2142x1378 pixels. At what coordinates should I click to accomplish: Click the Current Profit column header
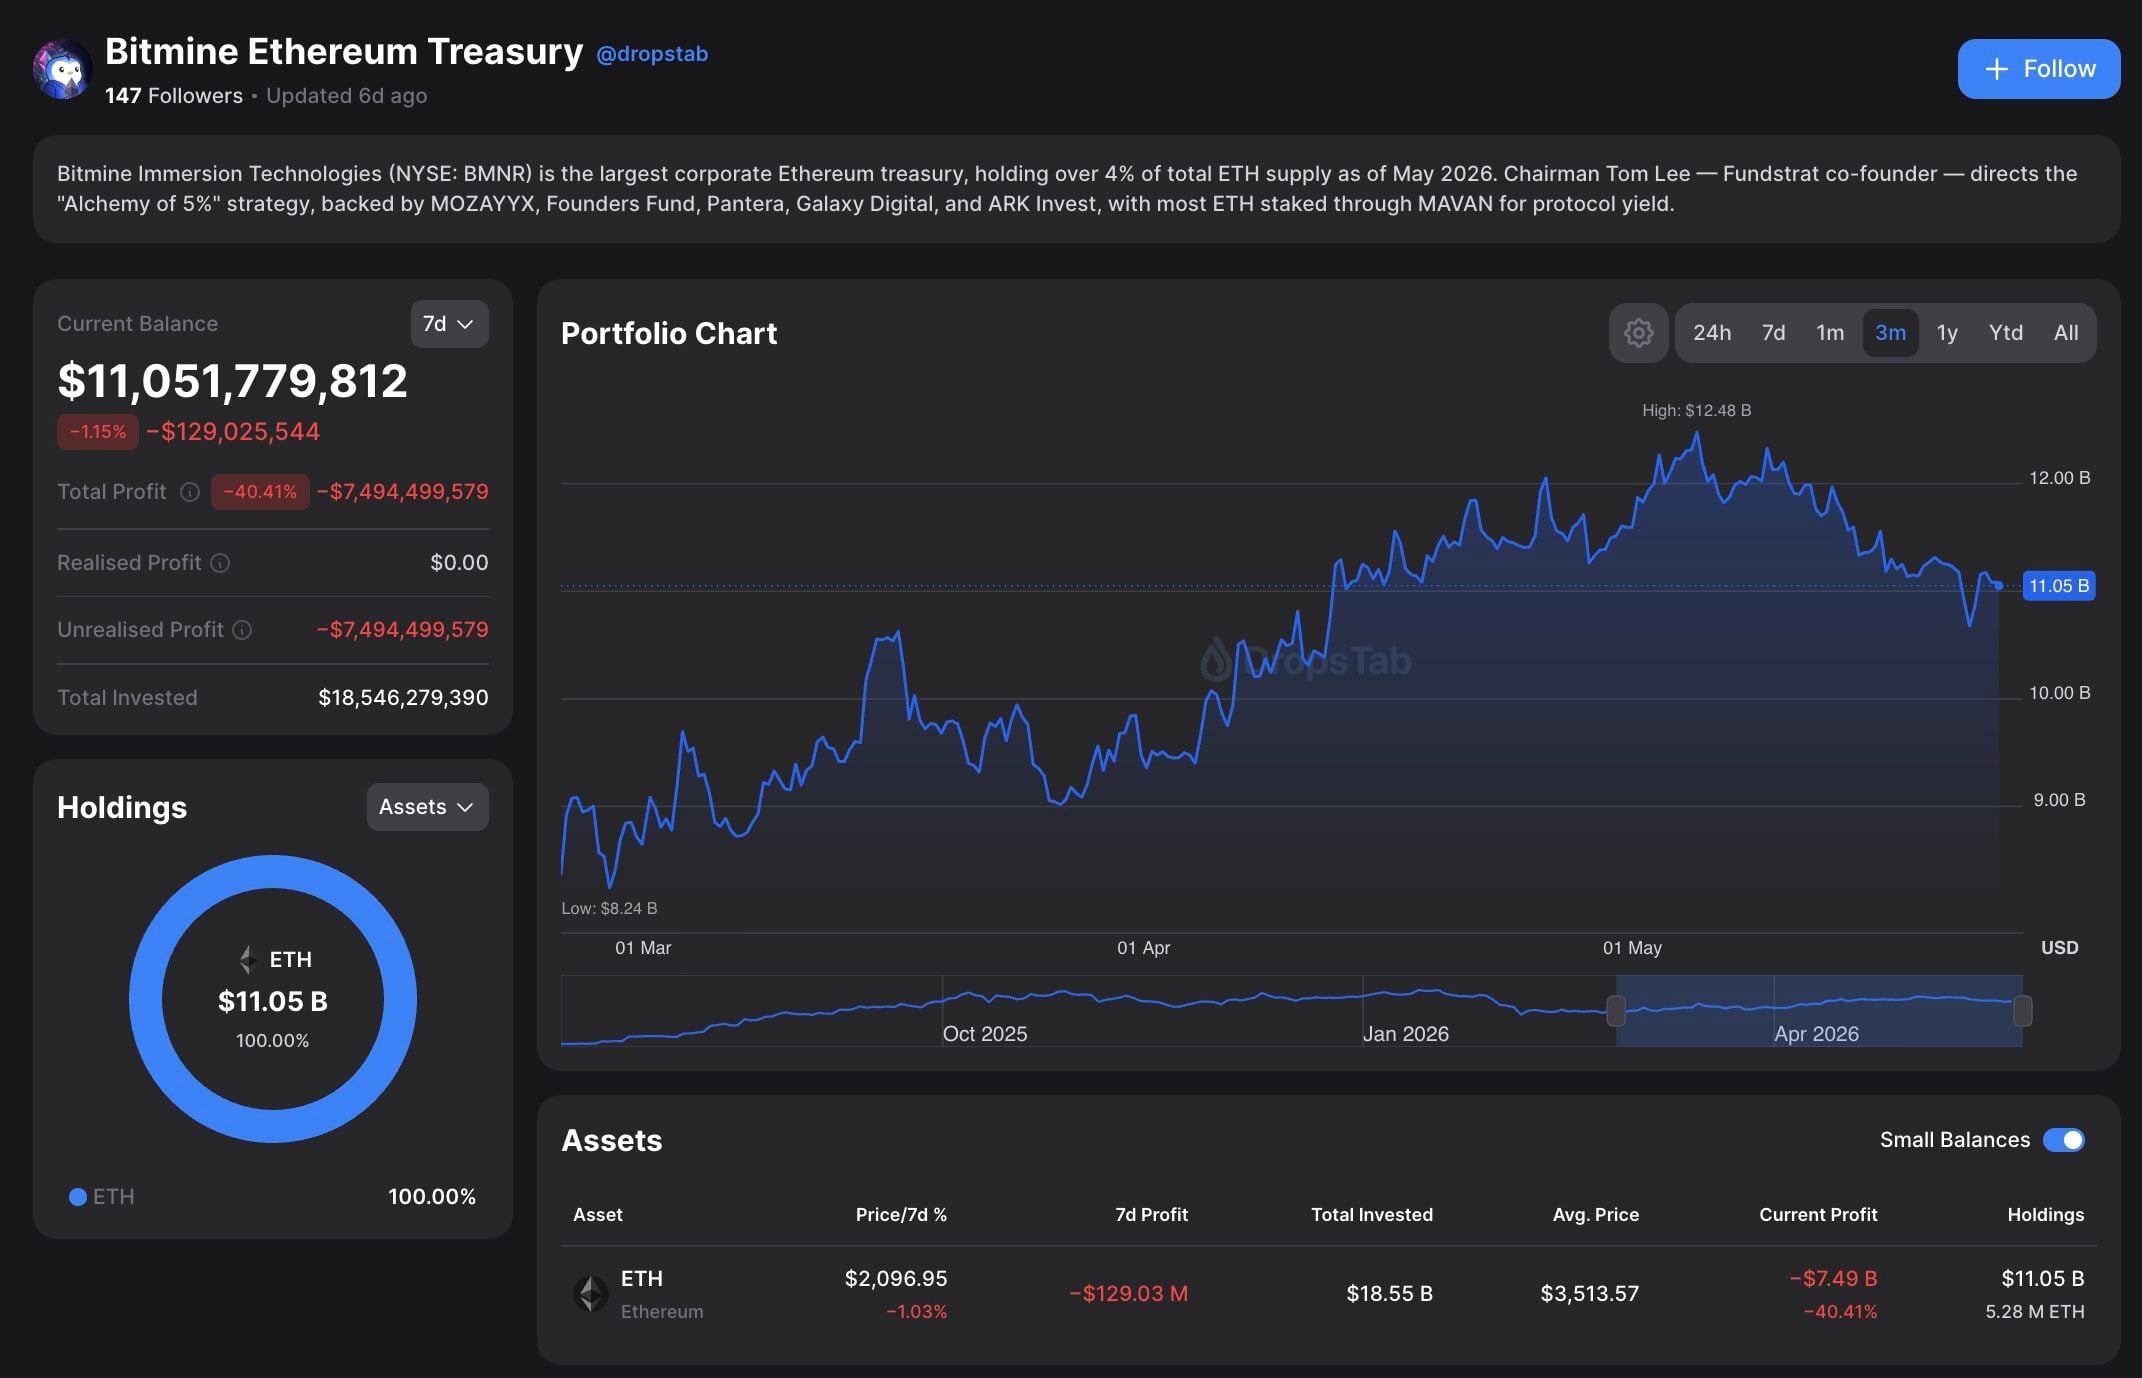tap(1818, 1215)
